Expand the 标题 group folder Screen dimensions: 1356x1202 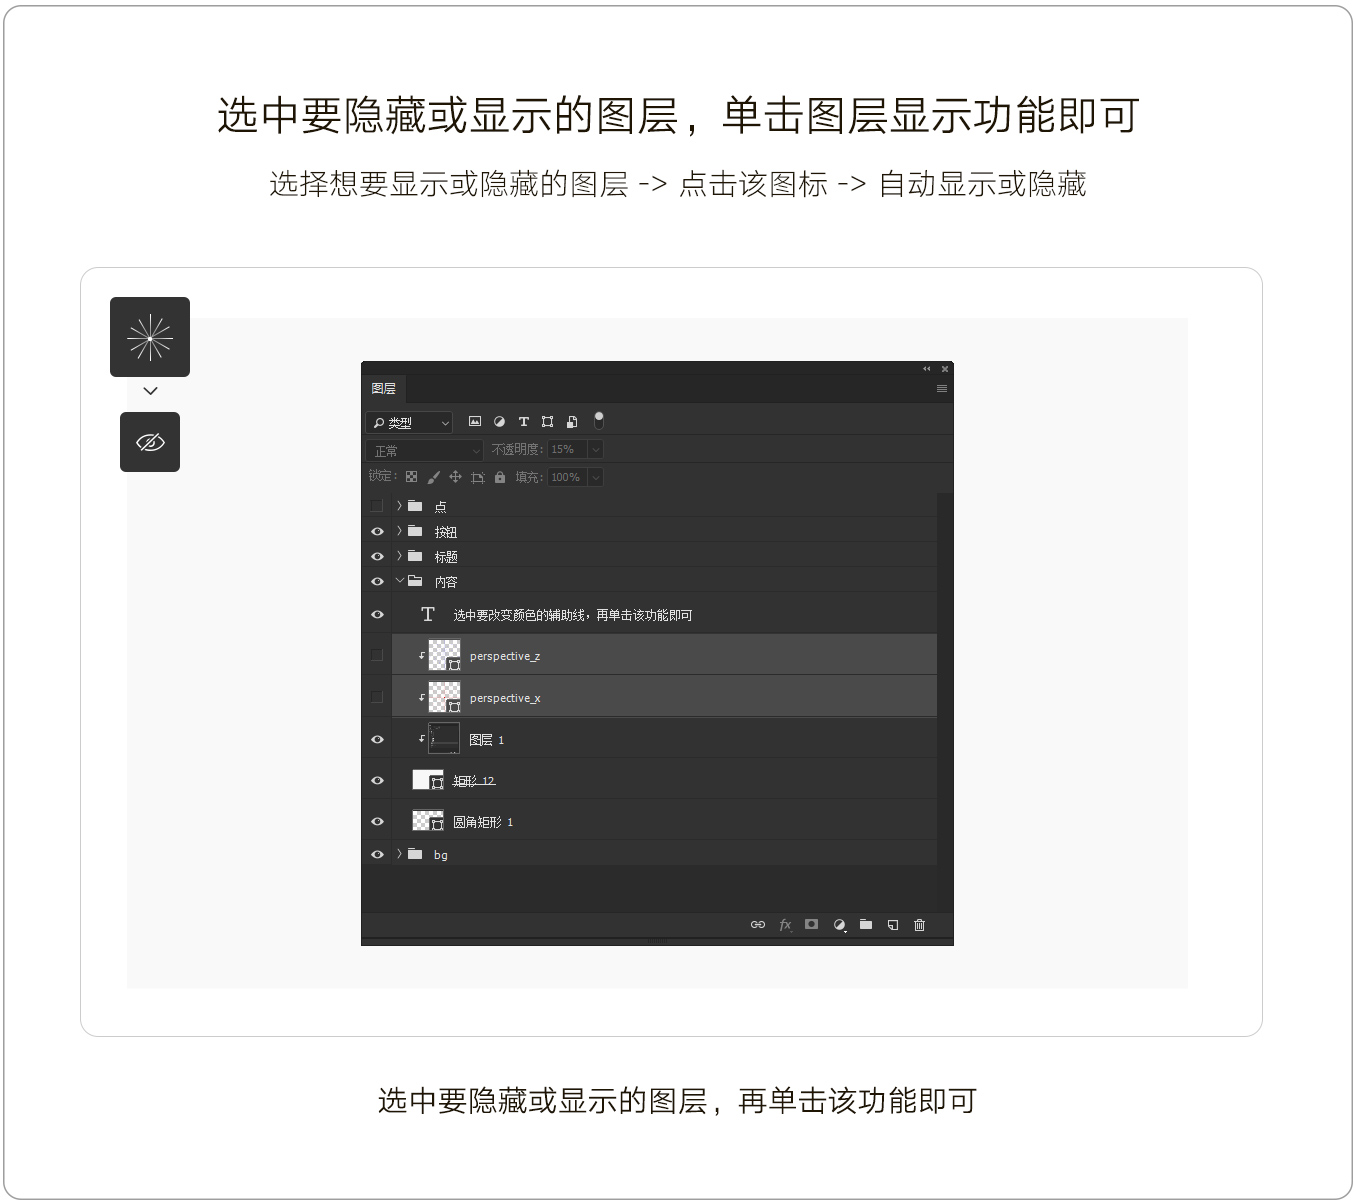coord(399,556)
